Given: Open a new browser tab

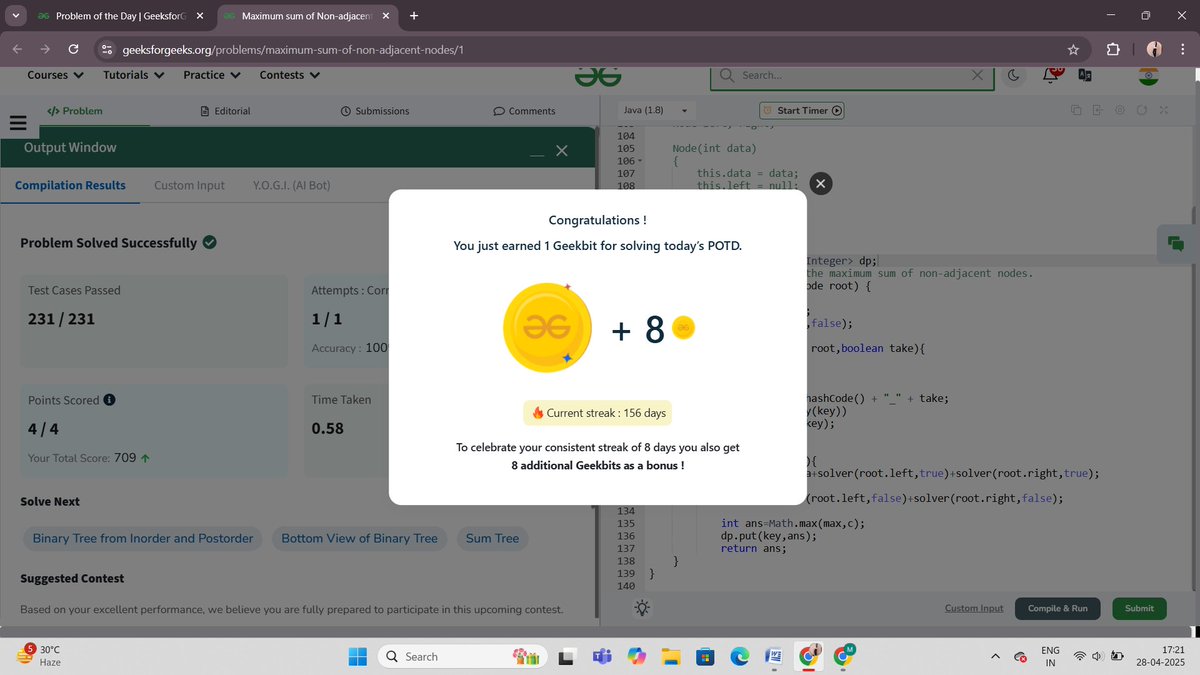Looking at the screenshot, I should point(414,16).
